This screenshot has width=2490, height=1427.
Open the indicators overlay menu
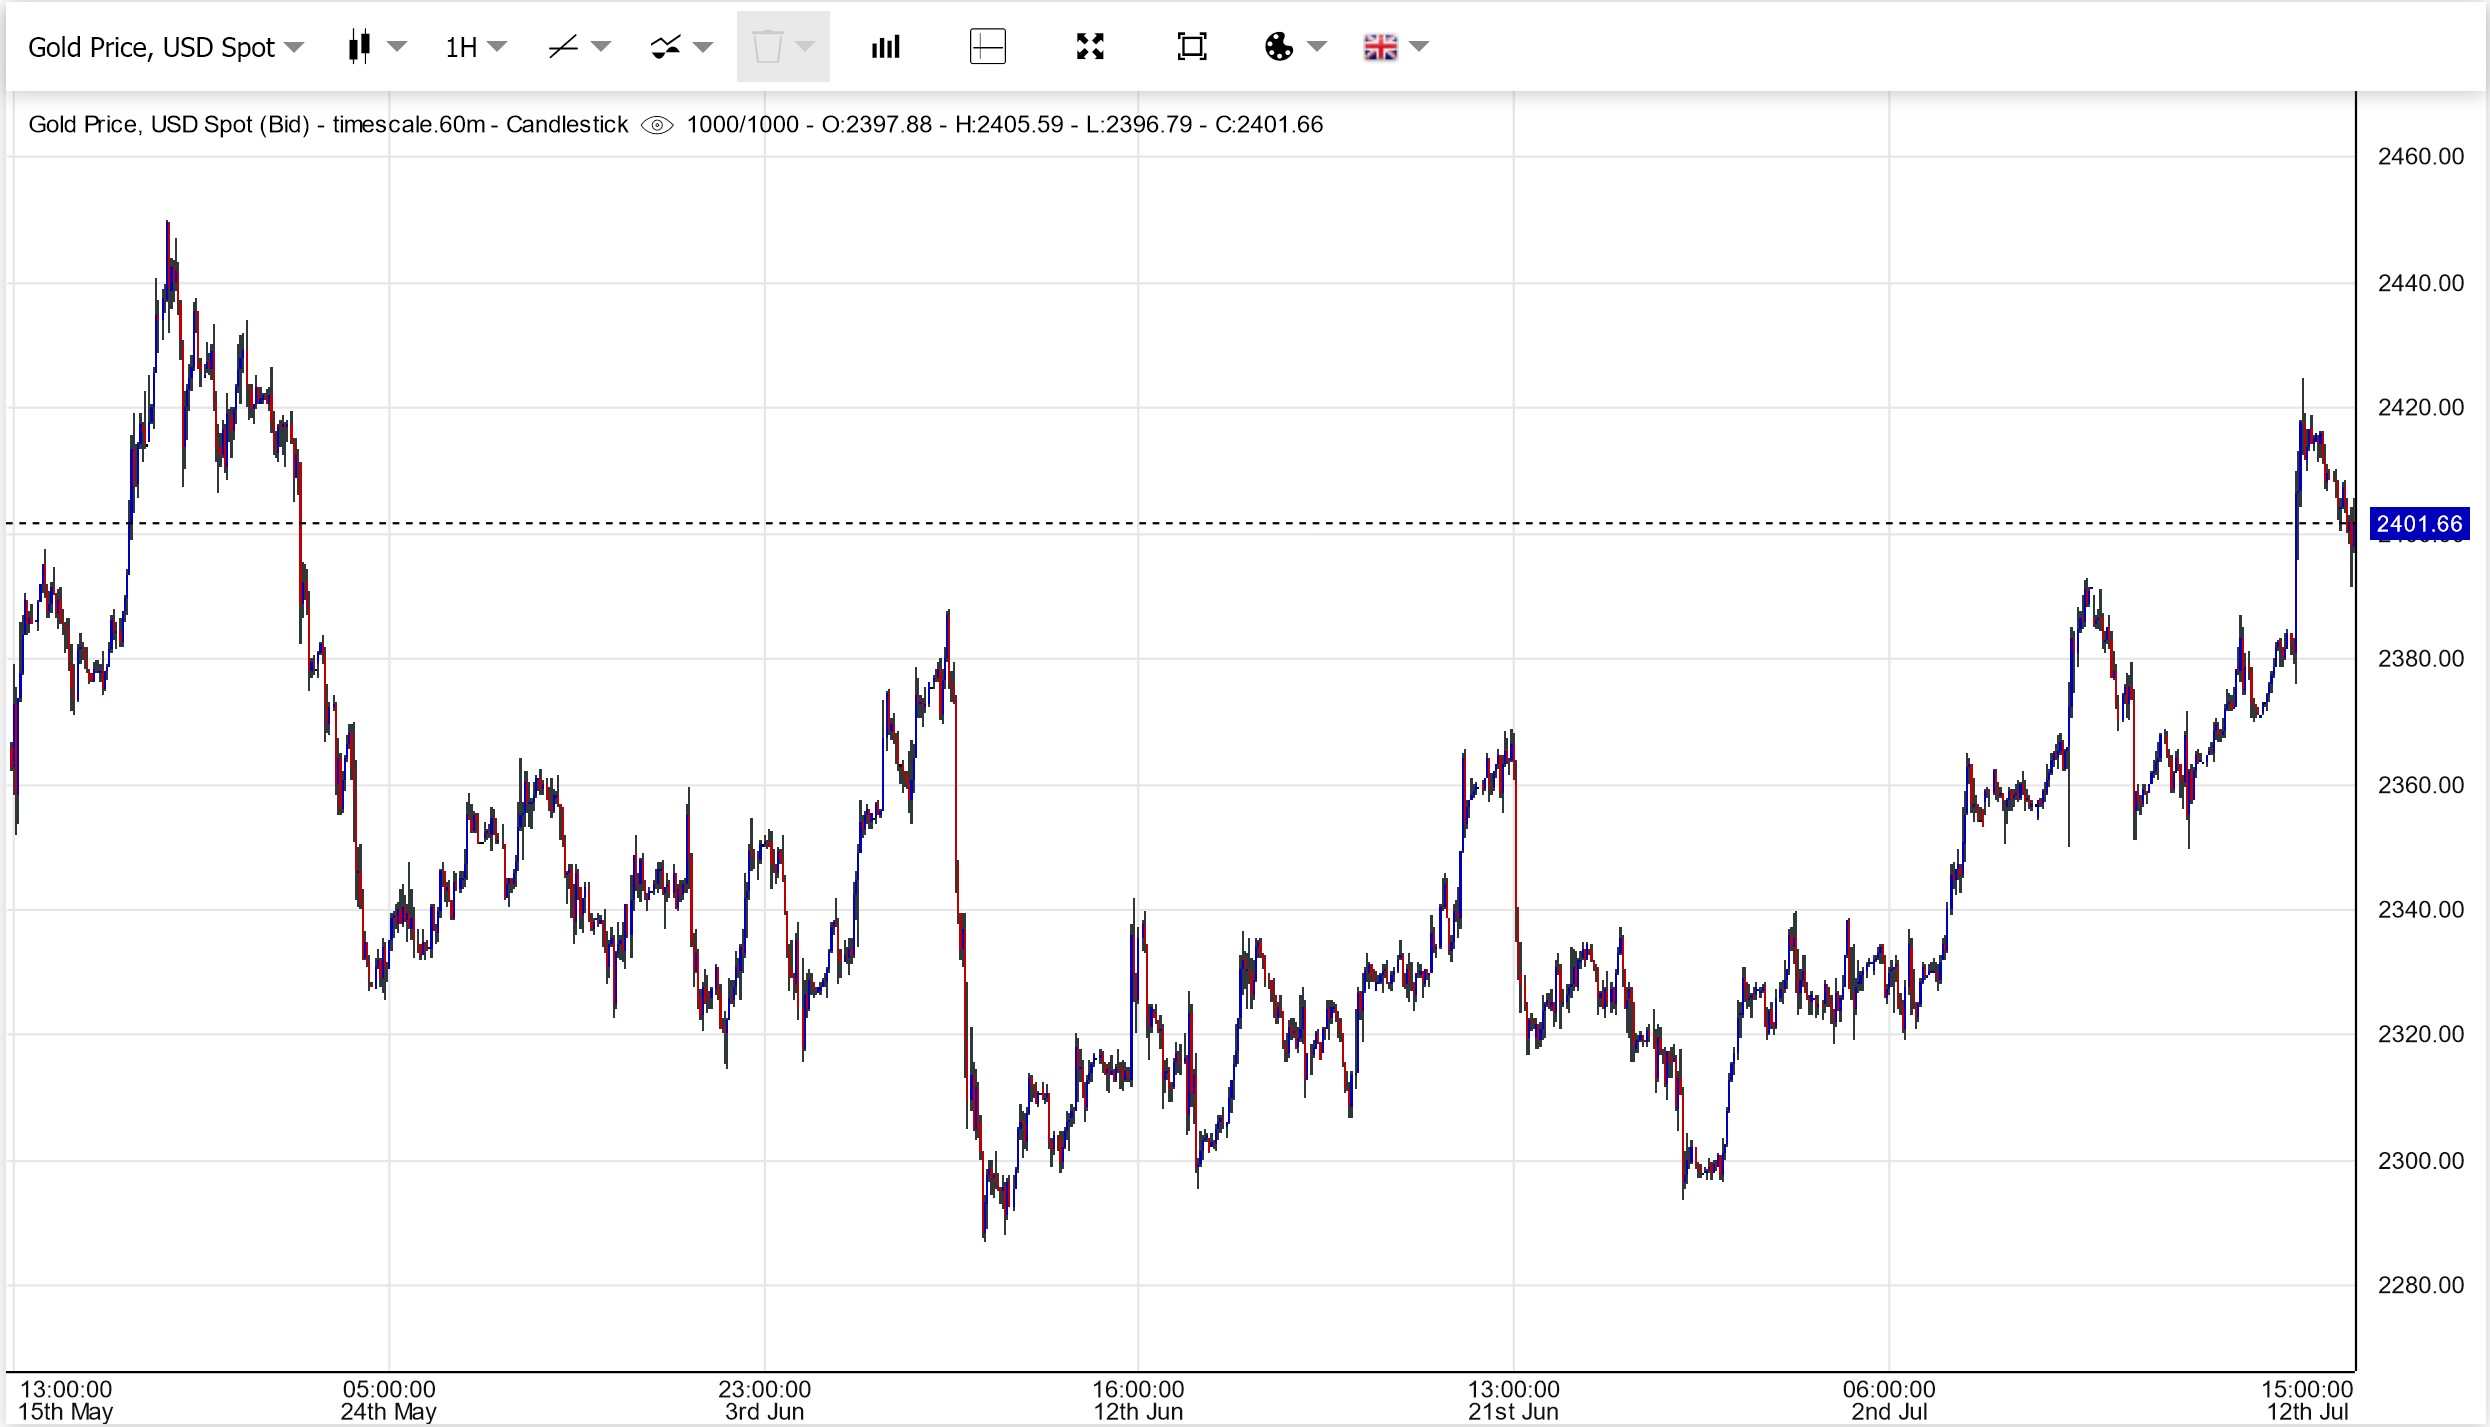coord(667,47)
